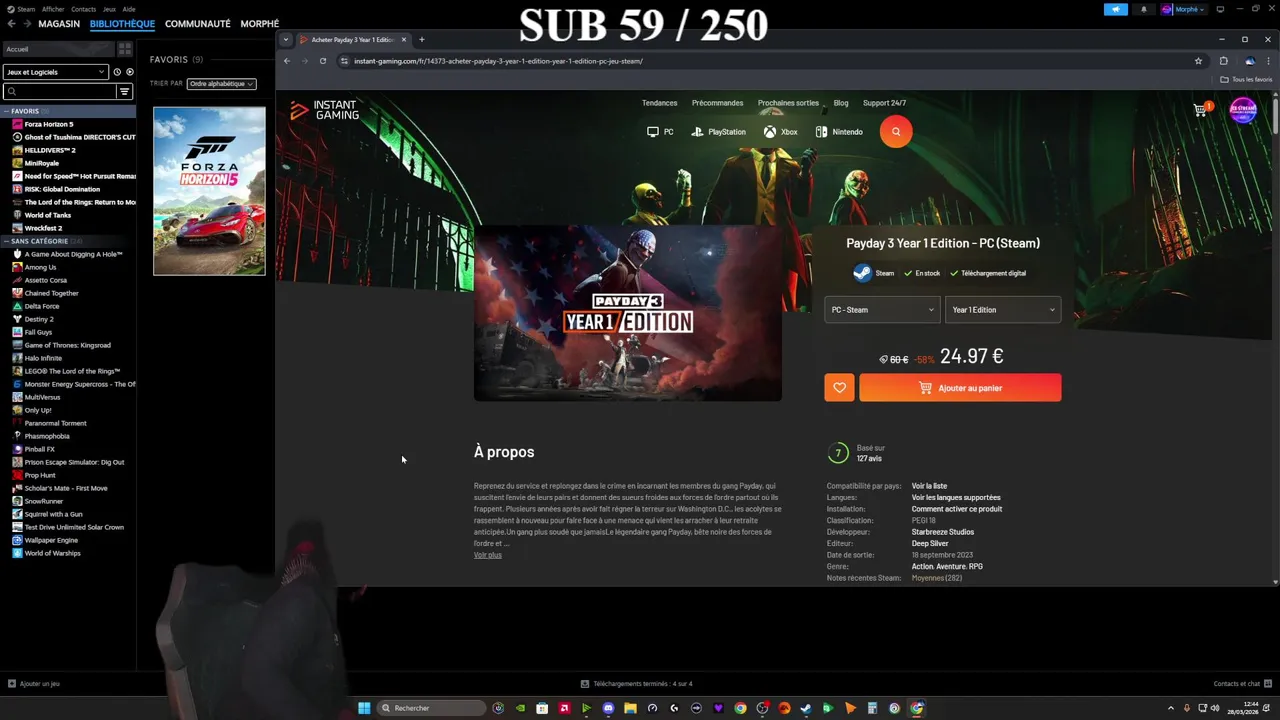Open the Windows Start menu
This screenshot has height=720, width=1280.
(364, 708)
